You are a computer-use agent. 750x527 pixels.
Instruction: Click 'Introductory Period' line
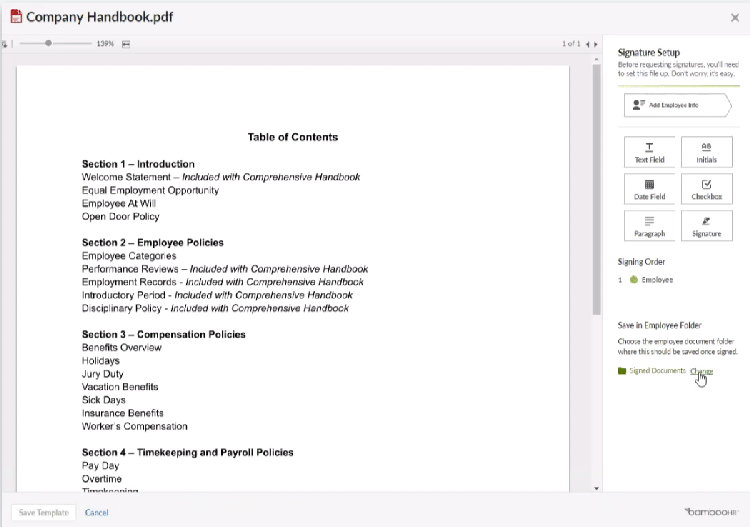217,295
